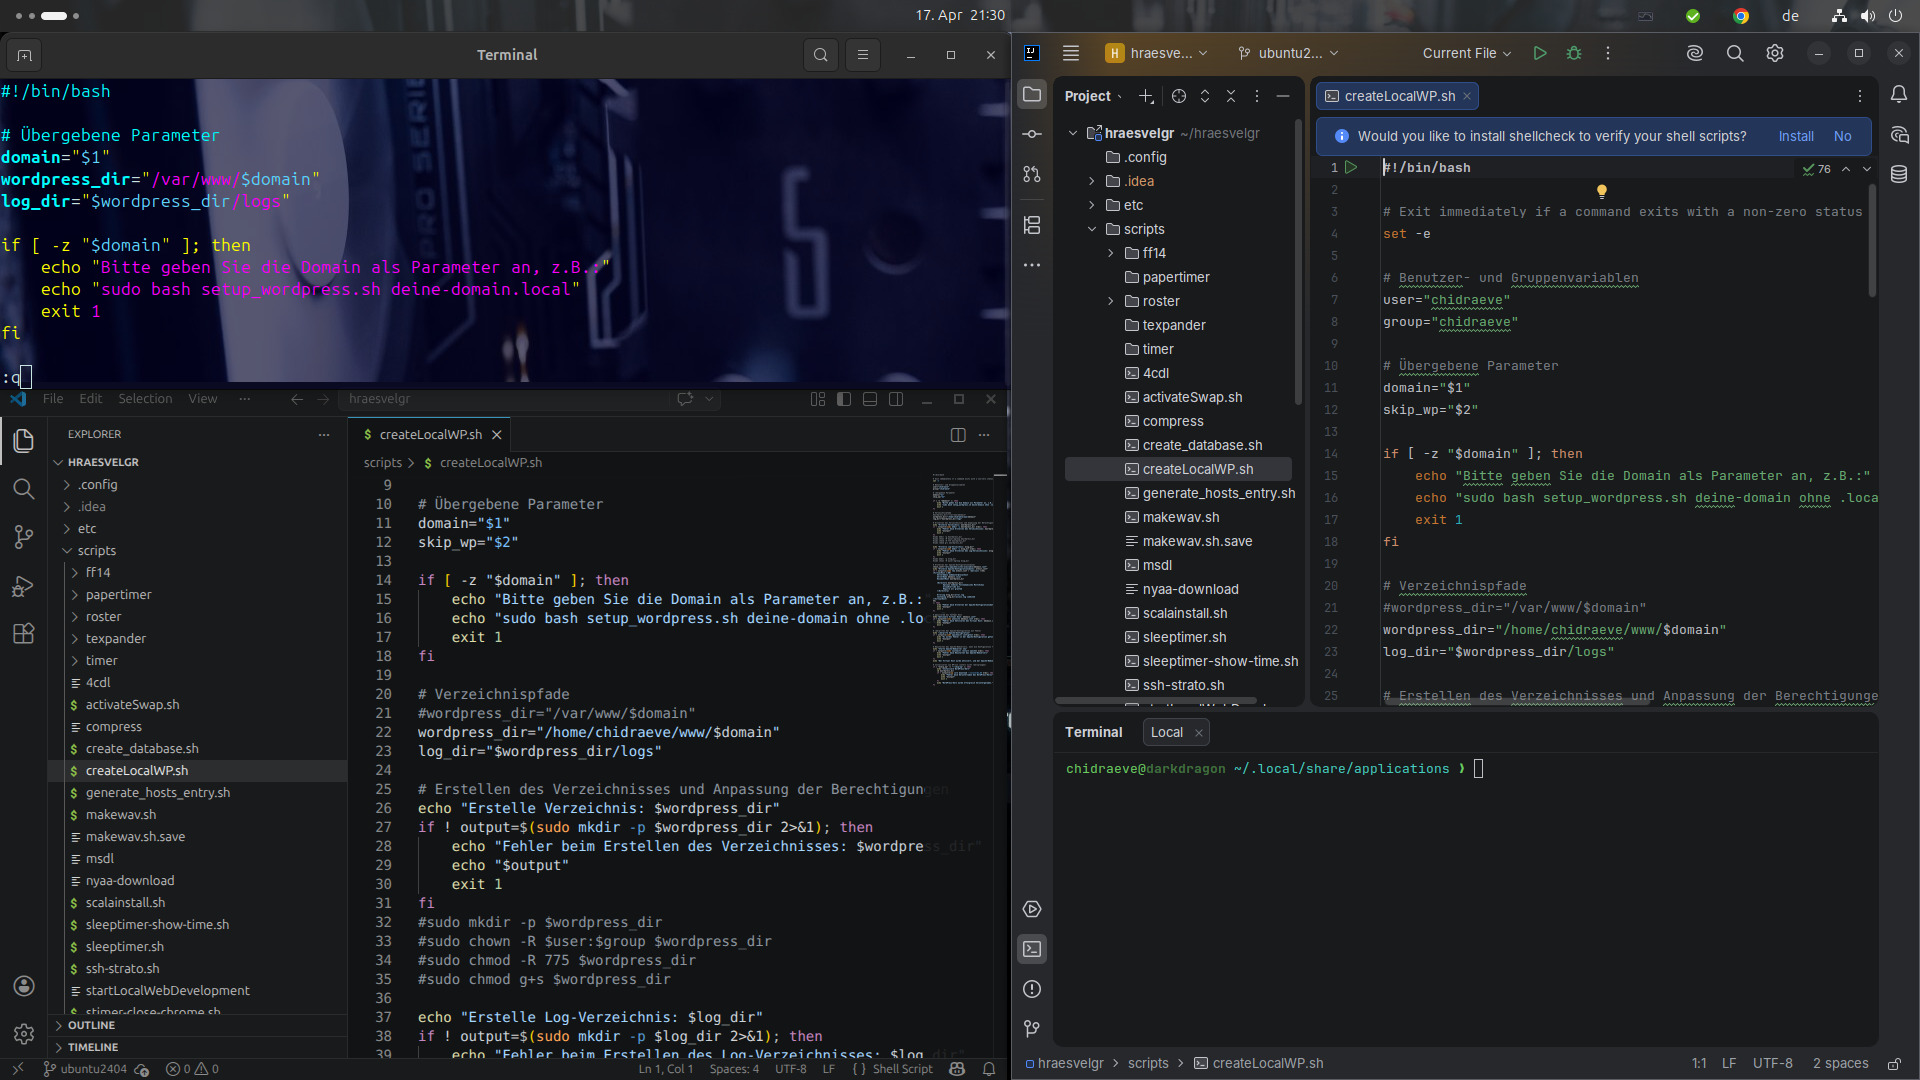Open the VS Code Extensions view
1920x1080 pixels.
[x=24, y=634]
